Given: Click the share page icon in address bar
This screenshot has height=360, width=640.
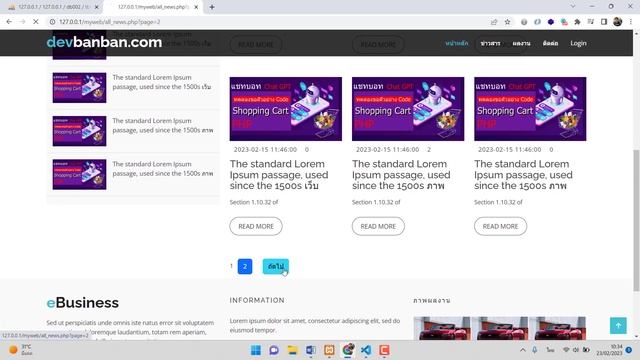Looking at the screenshot, I should point(494,22).
